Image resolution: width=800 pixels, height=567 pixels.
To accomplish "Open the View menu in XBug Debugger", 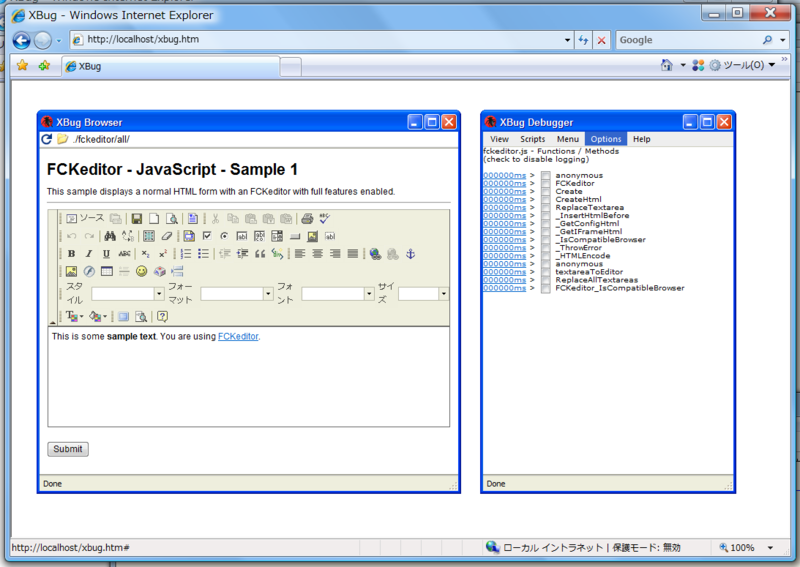I will [x=499, y=139].
